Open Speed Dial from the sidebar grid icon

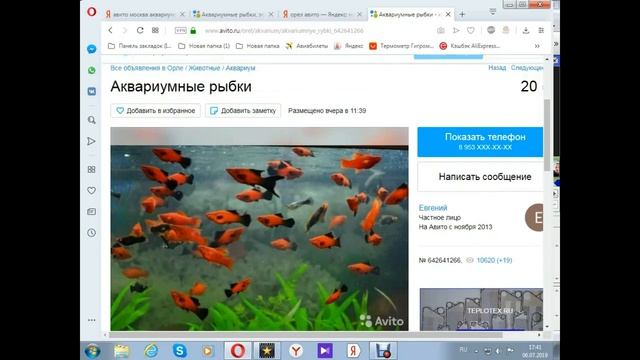pos(91,169)
